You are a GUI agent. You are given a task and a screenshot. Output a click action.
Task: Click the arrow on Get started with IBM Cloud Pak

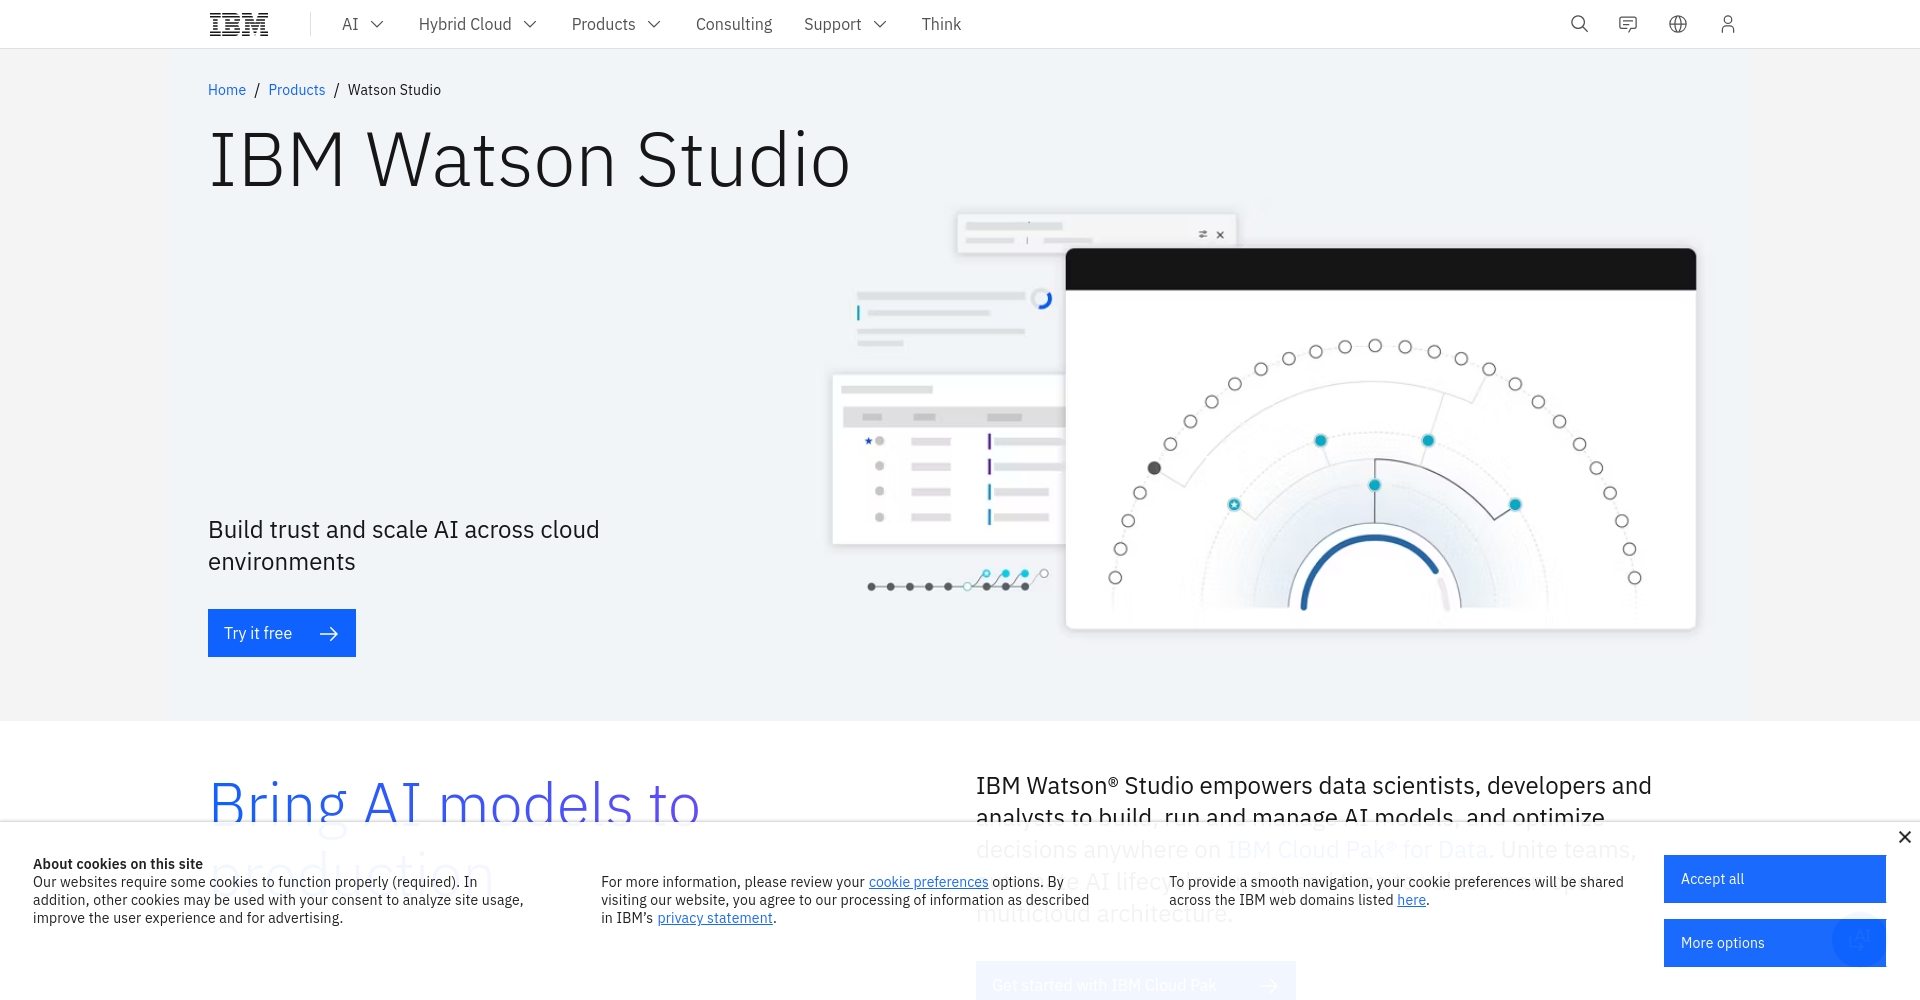pyautogui.click(x=1268, y=984)
